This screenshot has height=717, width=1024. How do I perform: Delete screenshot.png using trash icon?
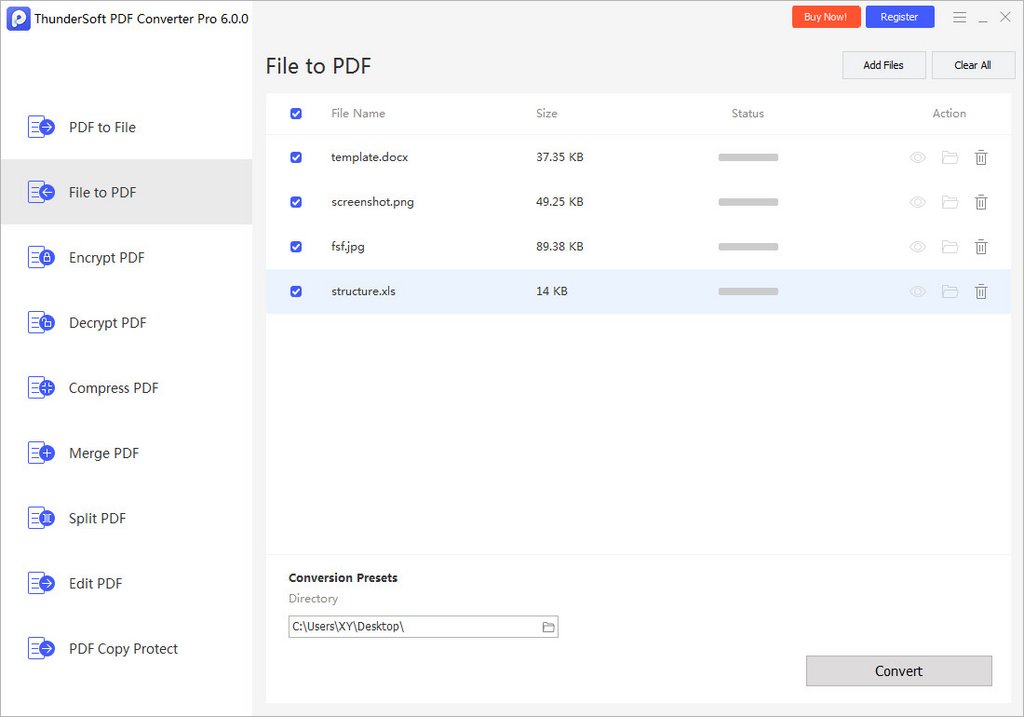(x=981, y=202)
